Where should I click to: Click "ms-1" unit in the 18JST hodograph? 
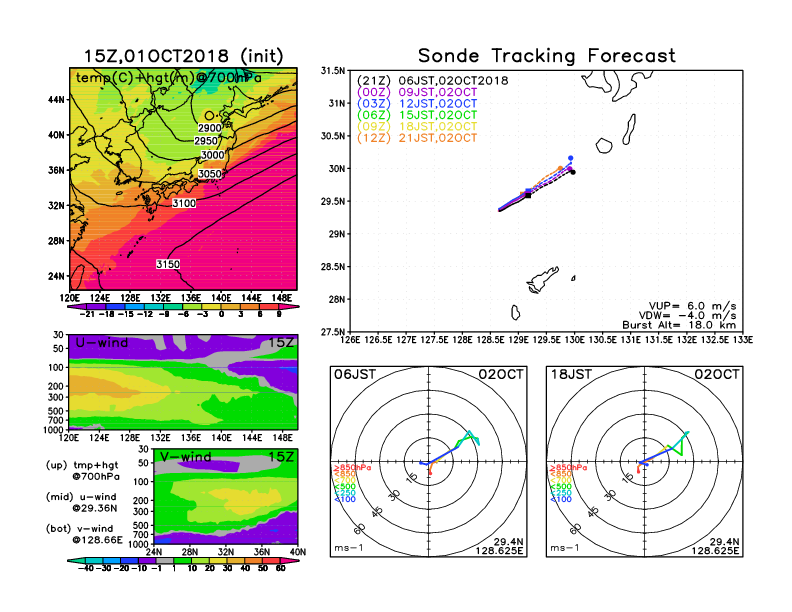coord(564,548)
